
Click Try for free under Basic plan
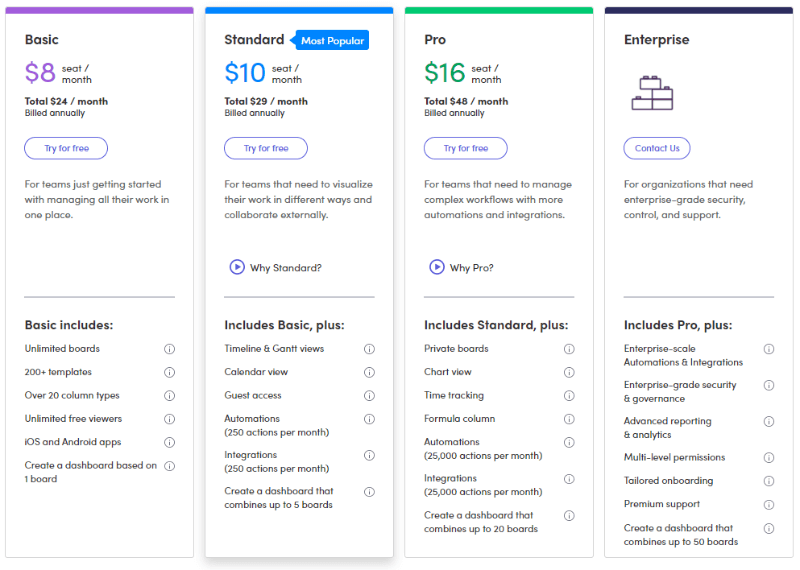click(x=66, y=148)
